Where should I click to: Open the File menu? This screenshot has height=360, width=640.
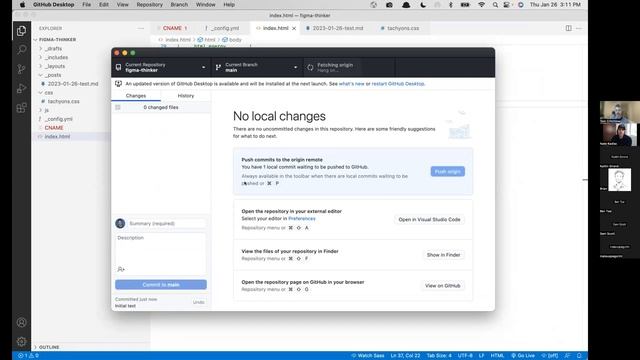click(87, 4)
